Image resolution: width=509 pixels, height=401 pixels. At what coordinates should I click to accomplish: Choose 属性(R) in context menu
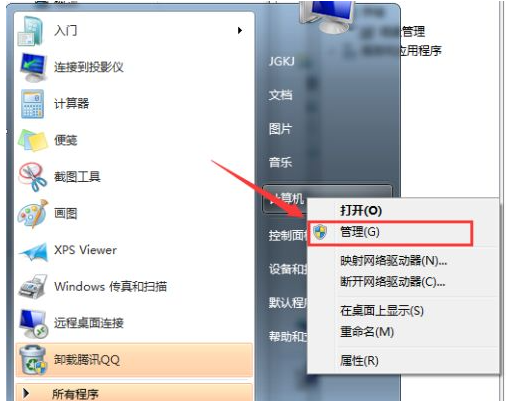coord(359,361)
